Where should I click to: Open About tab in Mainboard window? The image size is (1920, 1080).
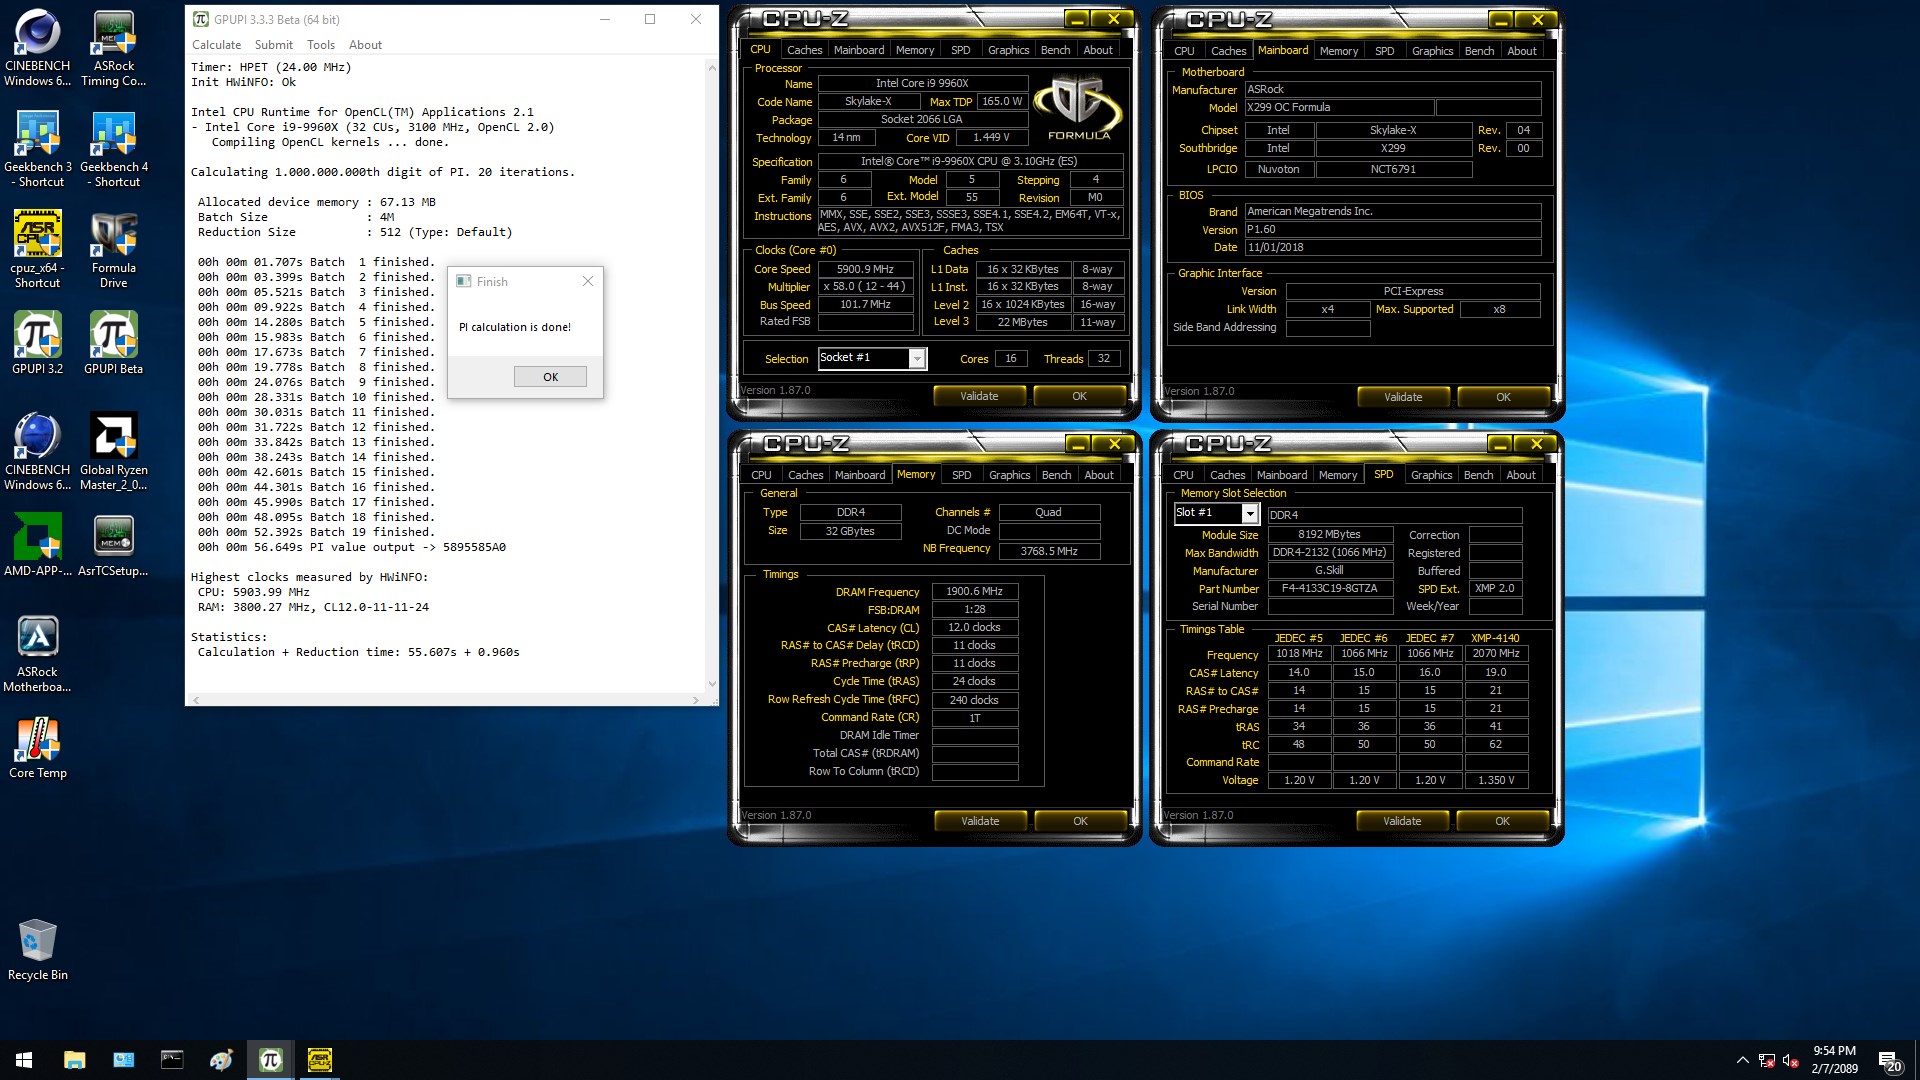1522,51
